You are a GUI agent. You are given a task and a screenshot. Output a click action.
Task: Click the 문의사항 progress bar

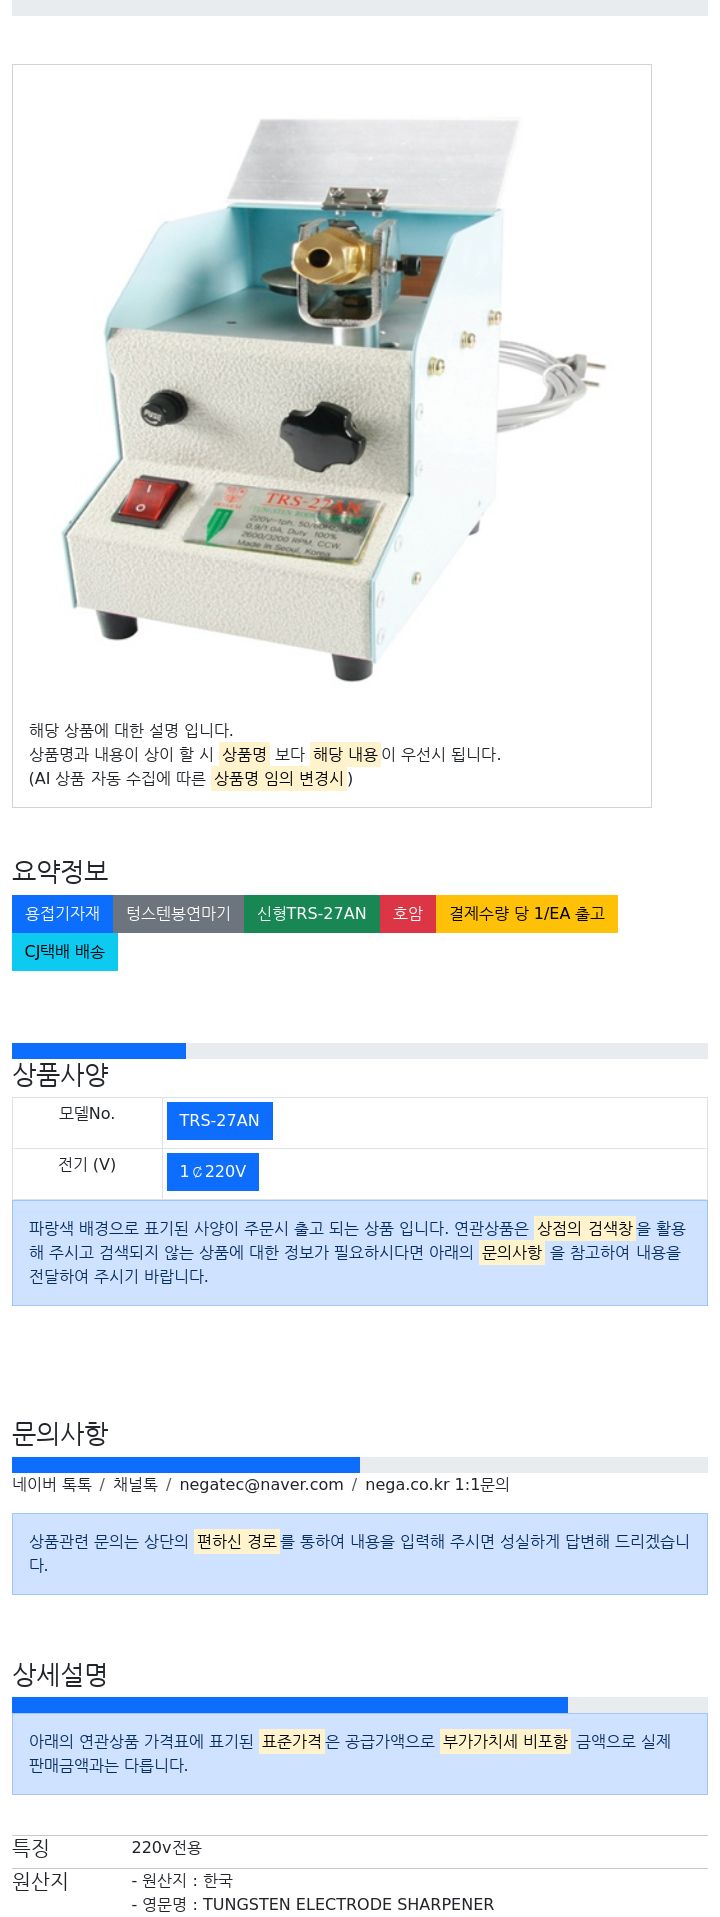pyautogui.click(x=360, y=1465)
